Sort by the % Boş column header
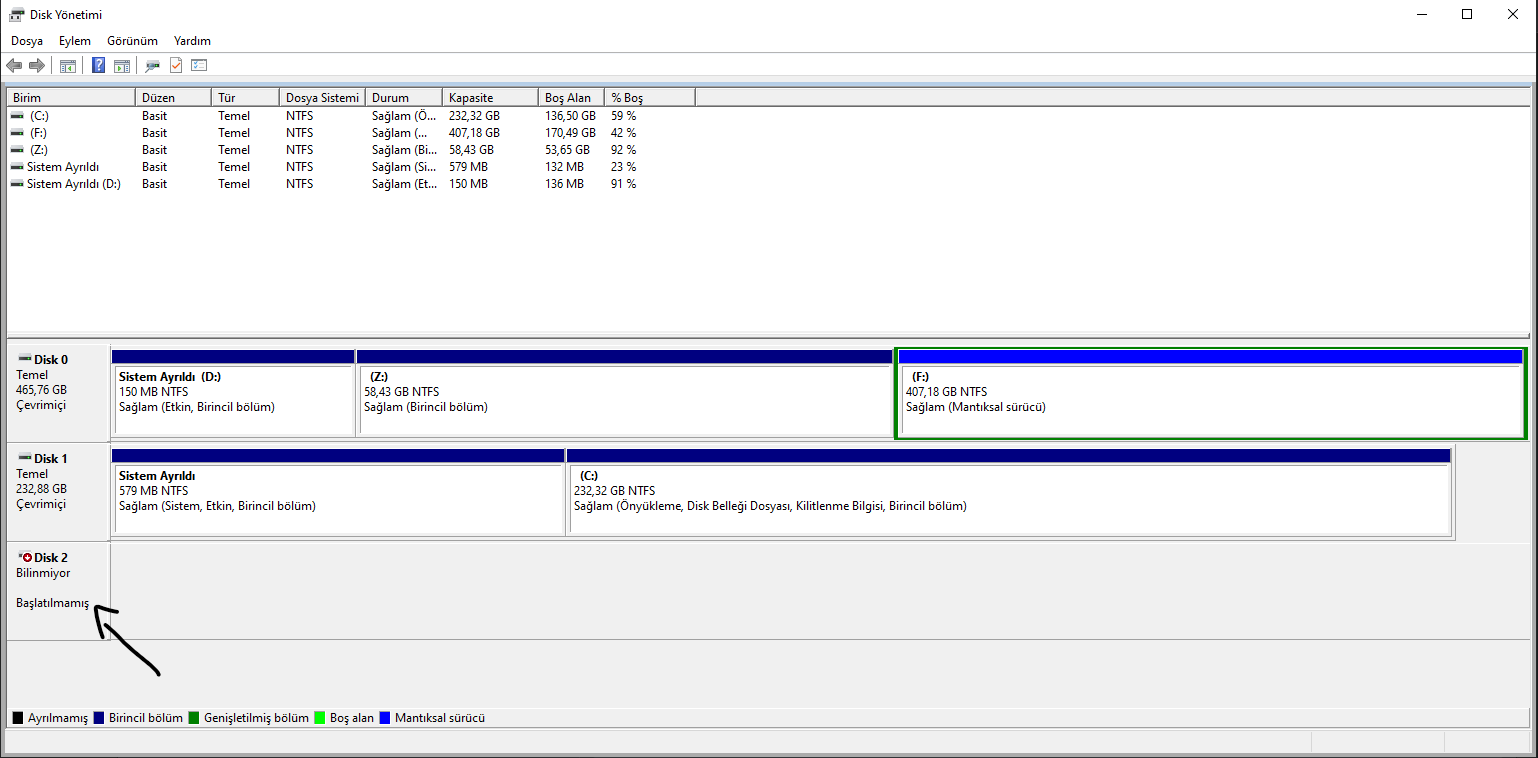The height and width of the screenshot is (758, 1538). tap(650, 98)
